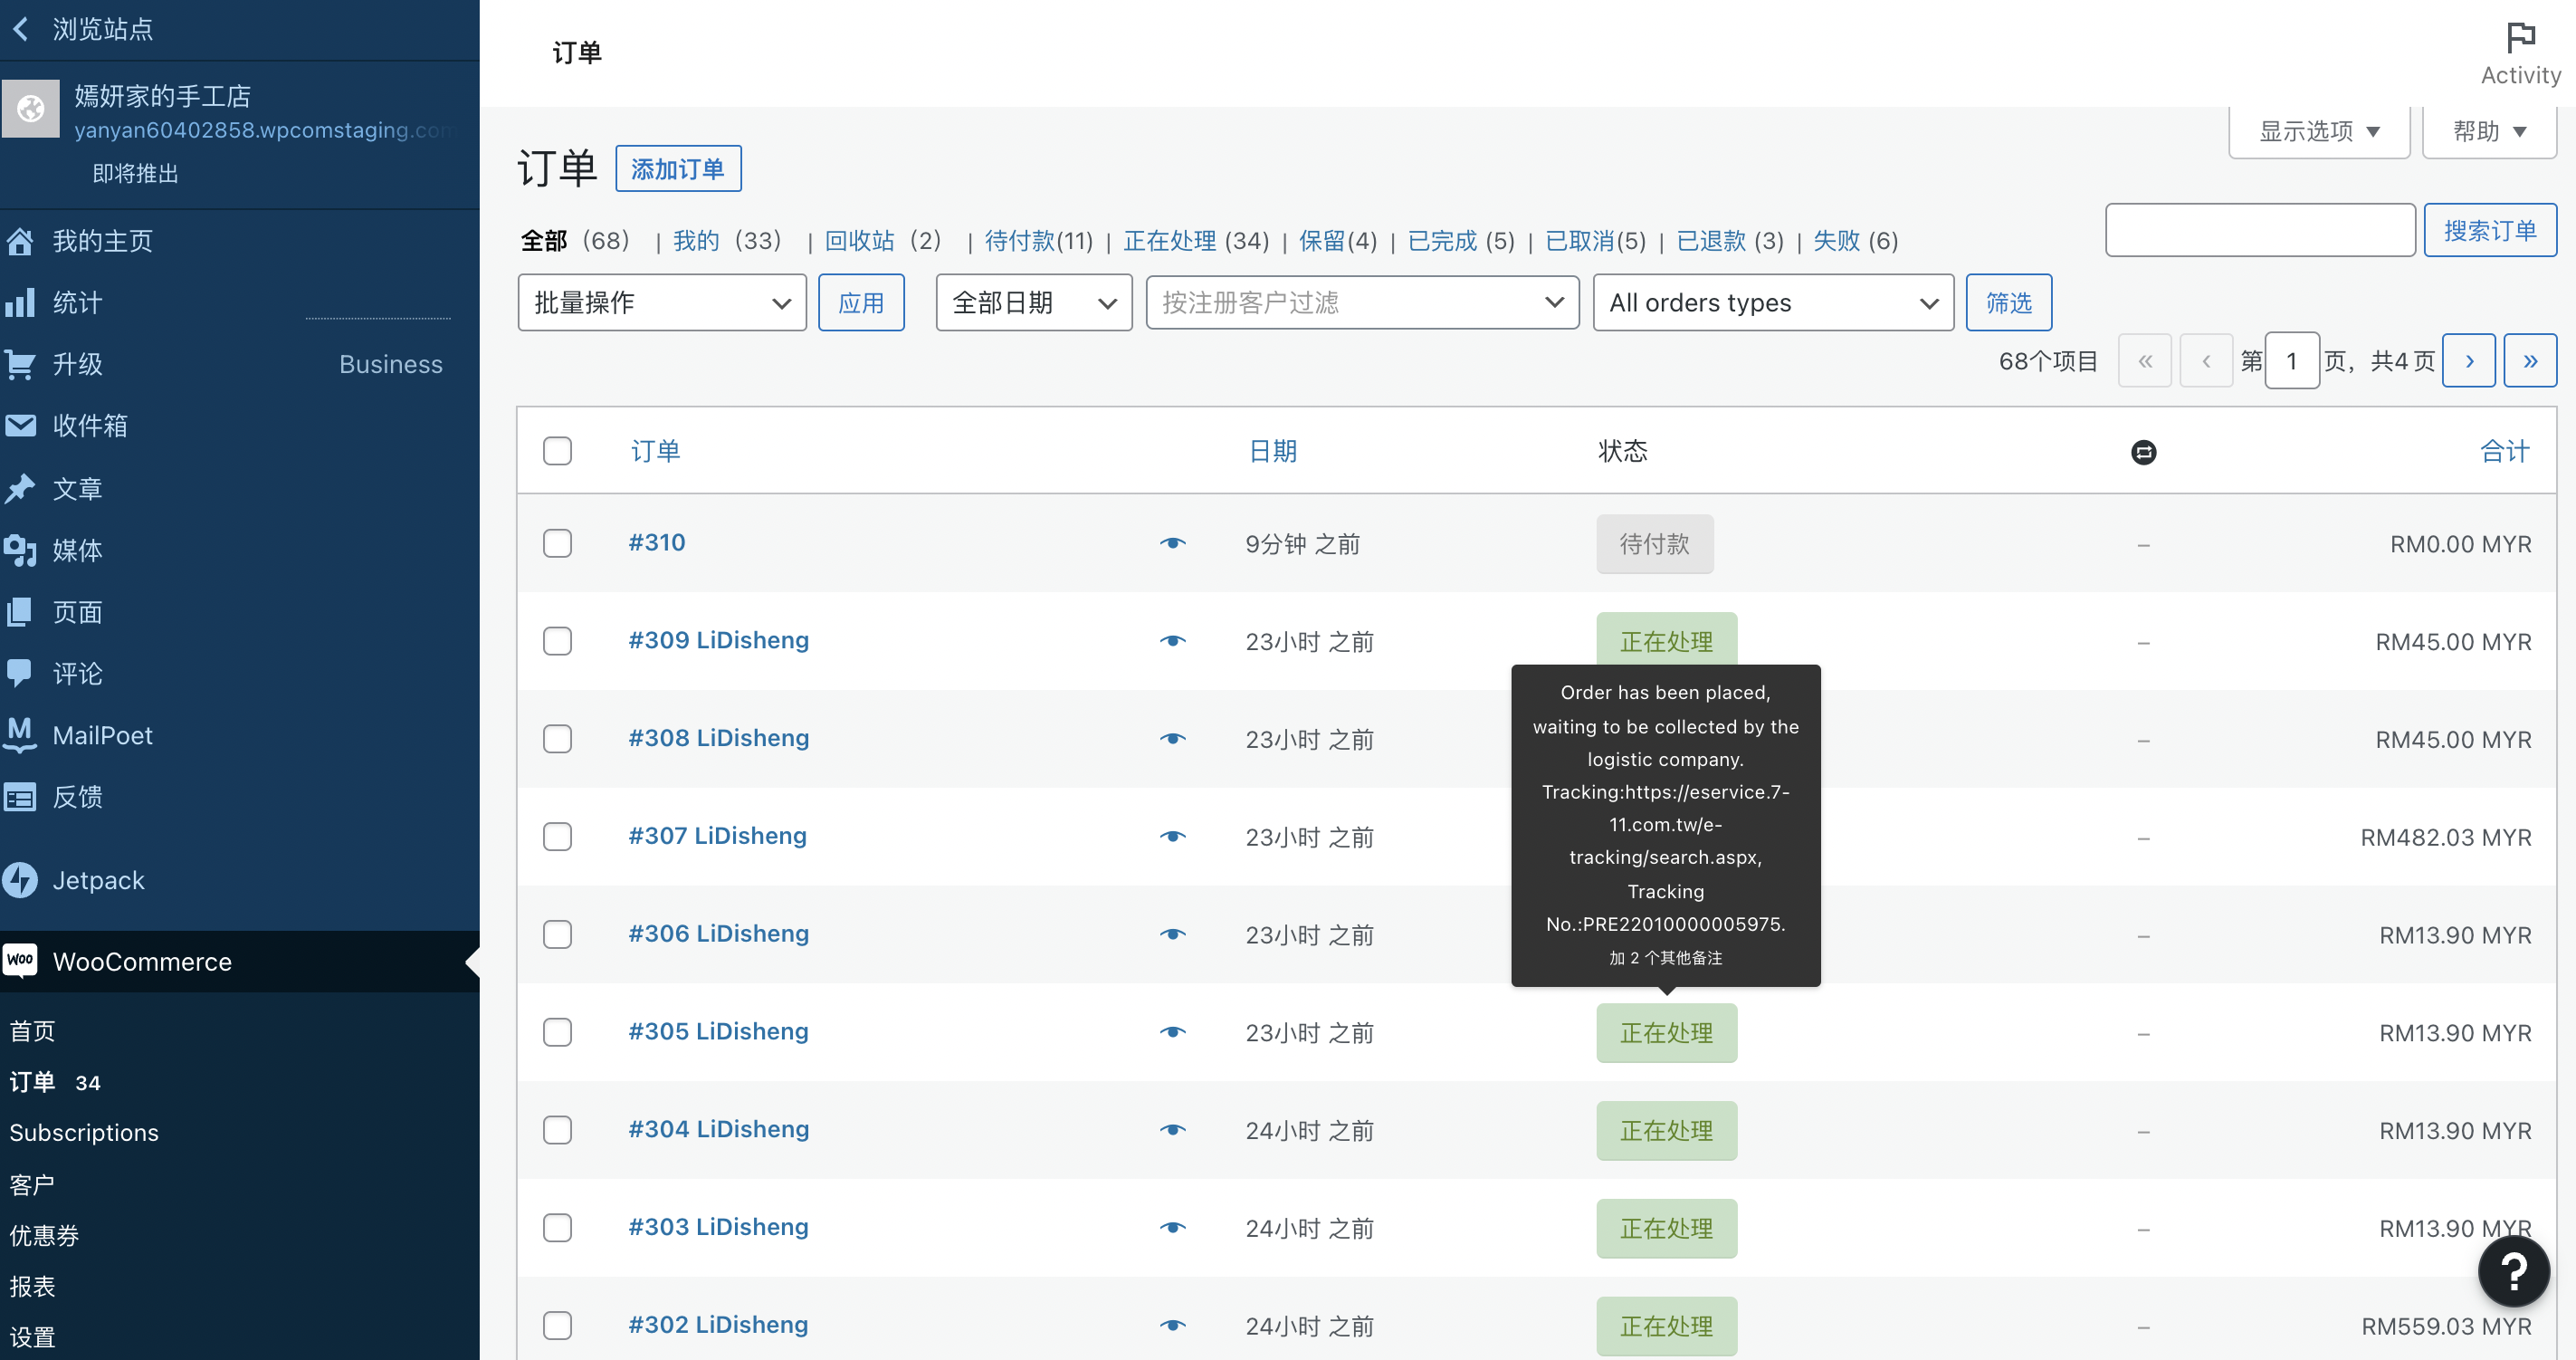Show 回收站 trashed orders
This screenshot has height=1360, width=2576.
[x=859, y=241]
